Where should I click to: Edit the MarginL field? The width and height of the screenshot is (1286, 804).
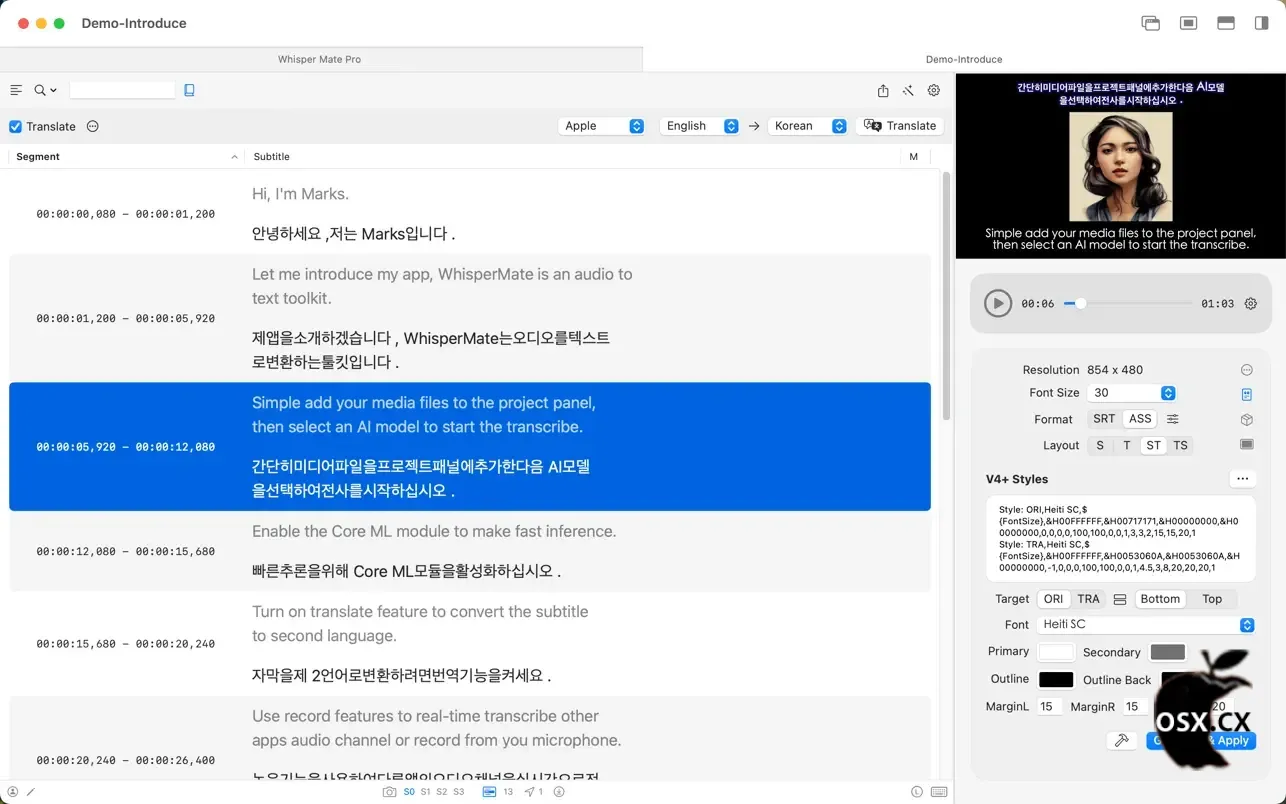click(1049, 706)
